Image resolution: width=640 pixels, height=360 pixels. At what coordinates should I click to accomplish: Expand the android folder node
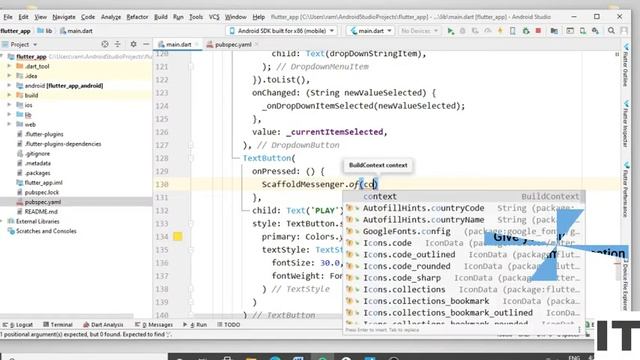click(x=9, y=86)
